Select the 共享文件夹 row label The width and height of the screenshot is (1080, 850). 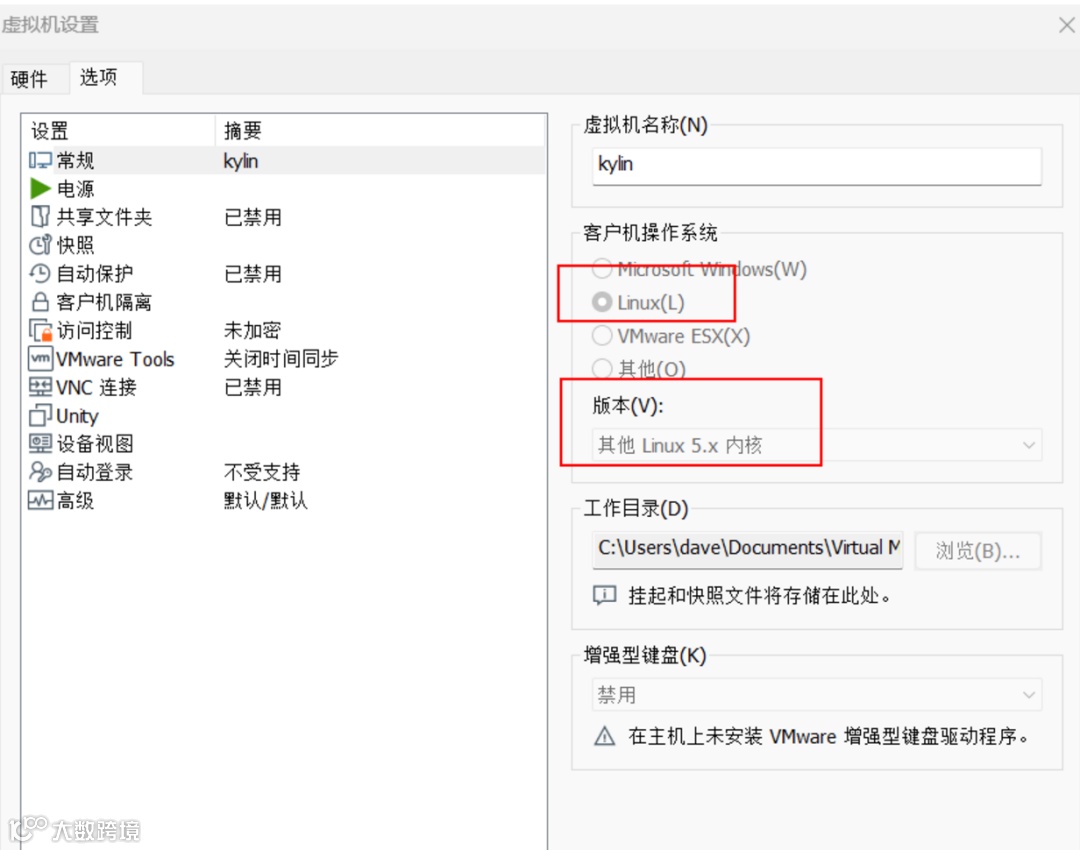click(x=104, y=217)
